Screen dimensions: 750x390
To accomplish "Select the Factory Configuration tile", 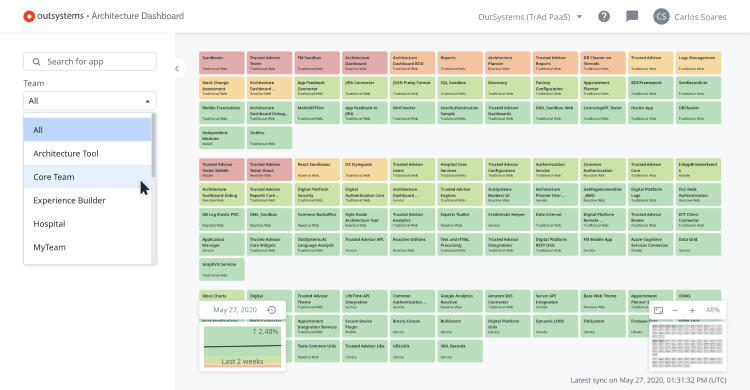I will [x=555, y=88].
